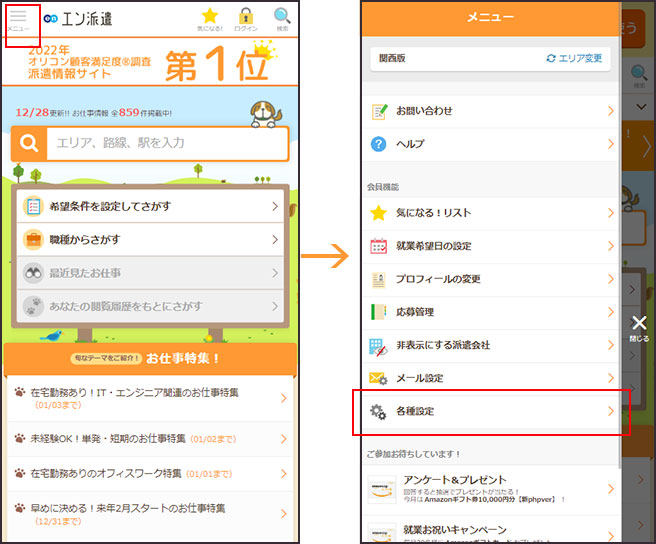
Task: Click the dimmed 検索 magnifier behind the menu
Action: click(639, 75)
